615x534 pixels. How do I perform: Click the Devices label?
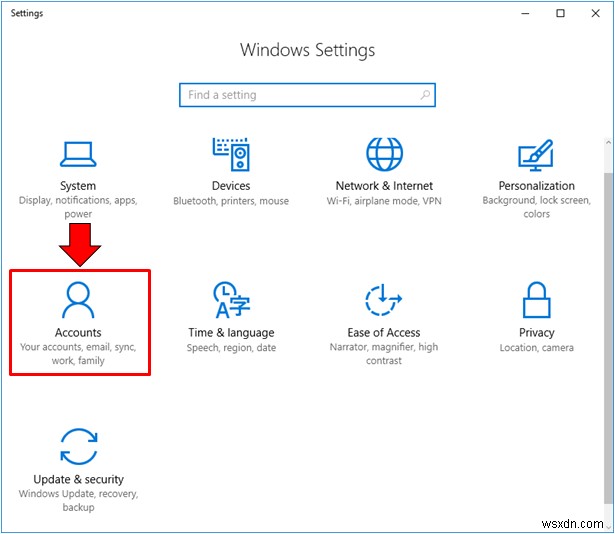[x=231, y=186]
